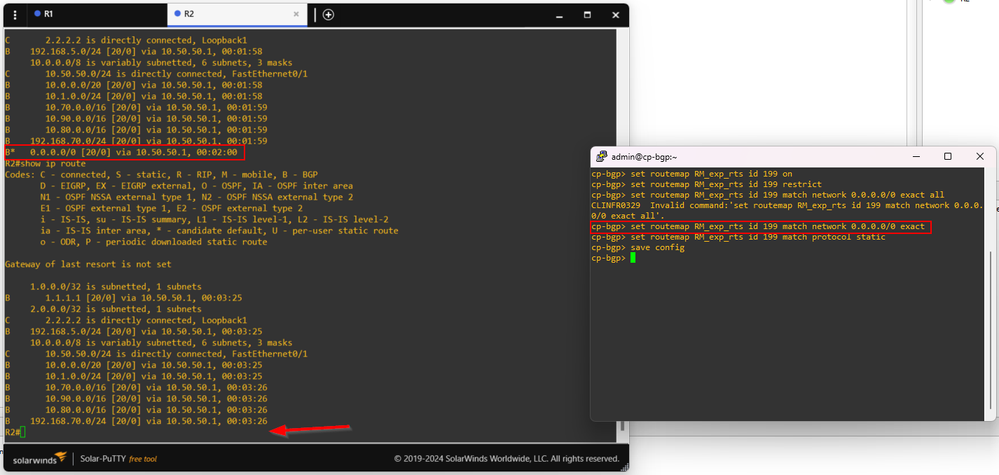Screen dimensions: 999x475
Task: Maximize the admin@cp-bgp terminal window
Action: (947, 157)
